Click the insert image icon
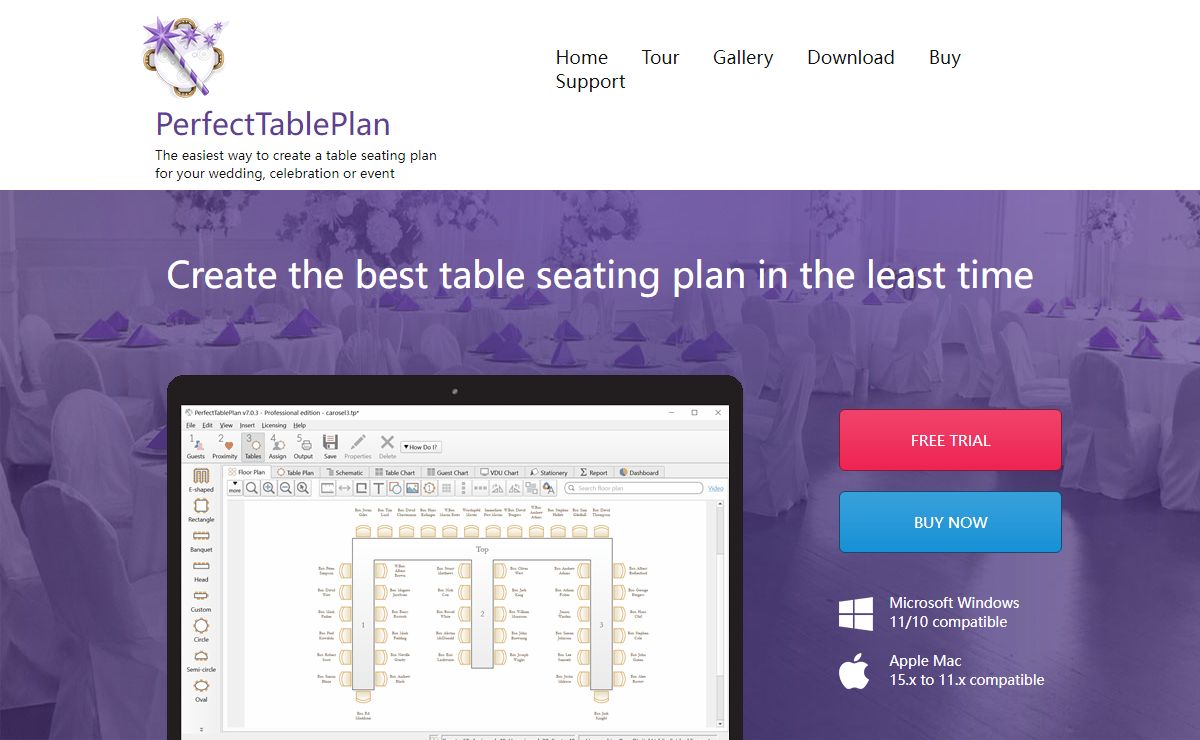Viewport: 1200px width, 740px height. (412, 488)
